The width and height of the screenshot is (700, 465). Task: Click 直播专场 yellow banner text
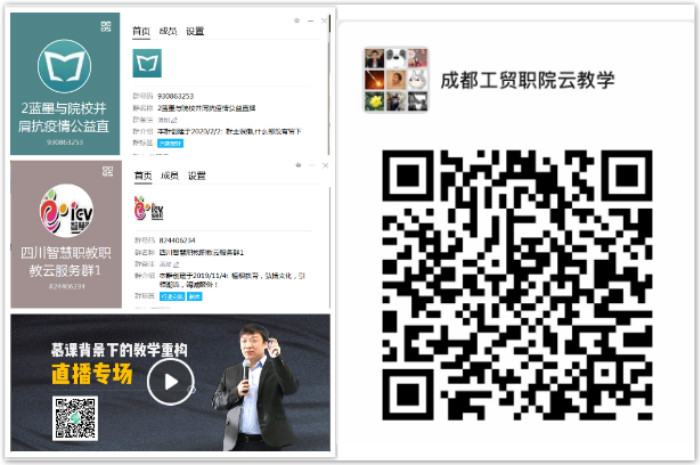(92, 374)
